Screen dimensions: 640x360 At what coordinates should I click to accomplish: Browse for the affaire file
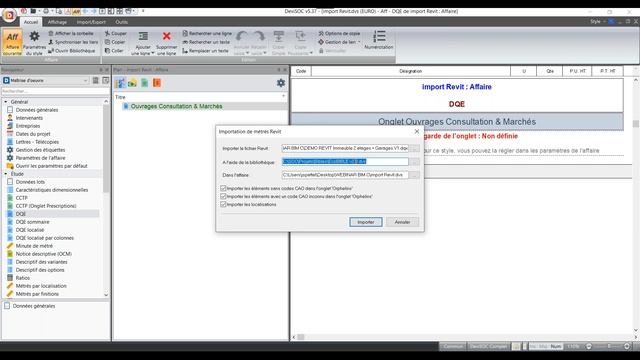coord(415,175)
